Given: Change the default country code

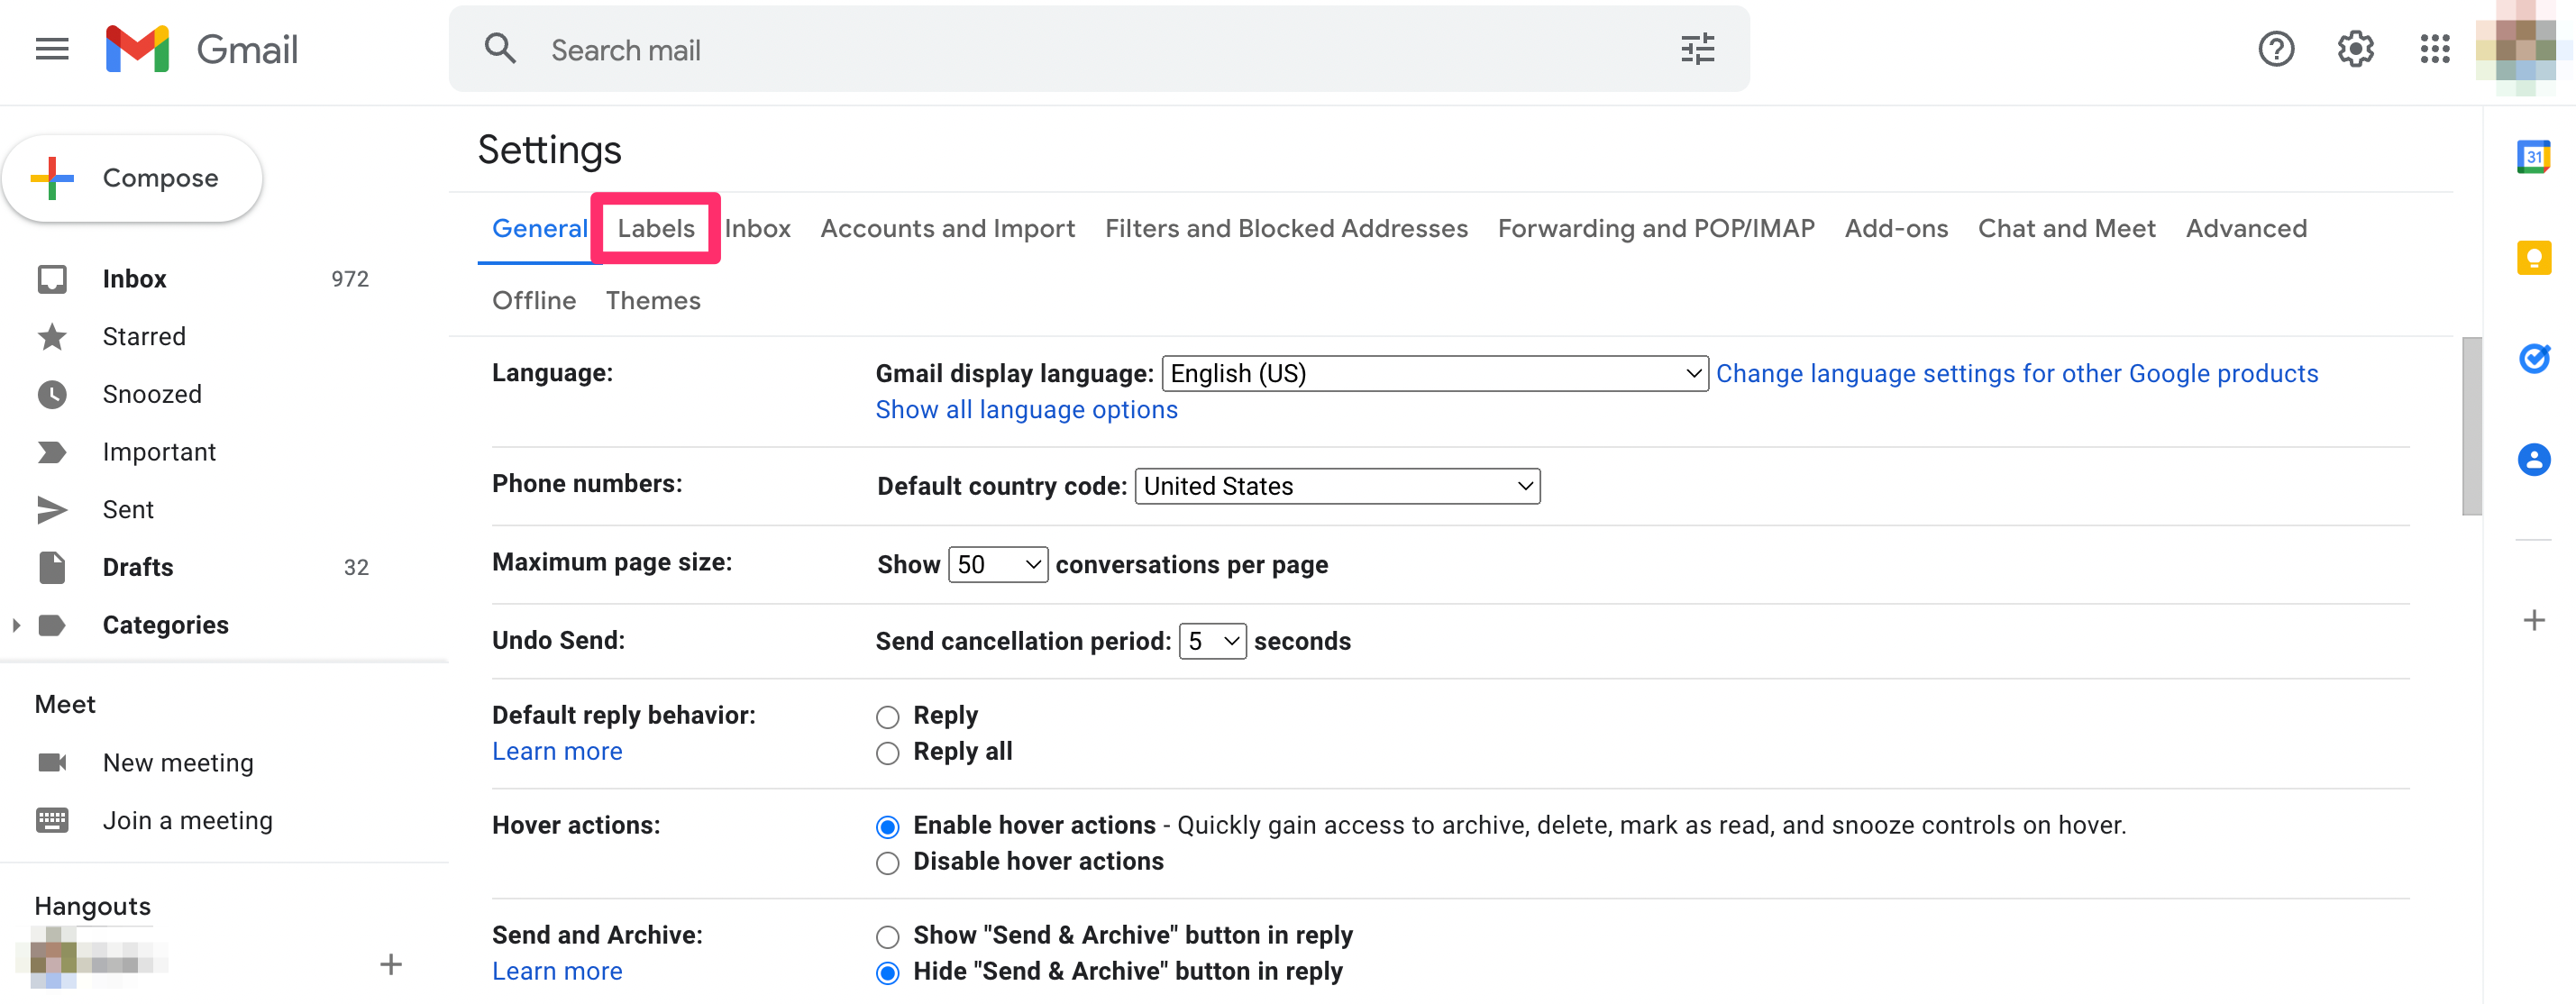Looking at the screenshot, I should [x=1337, y=486].
